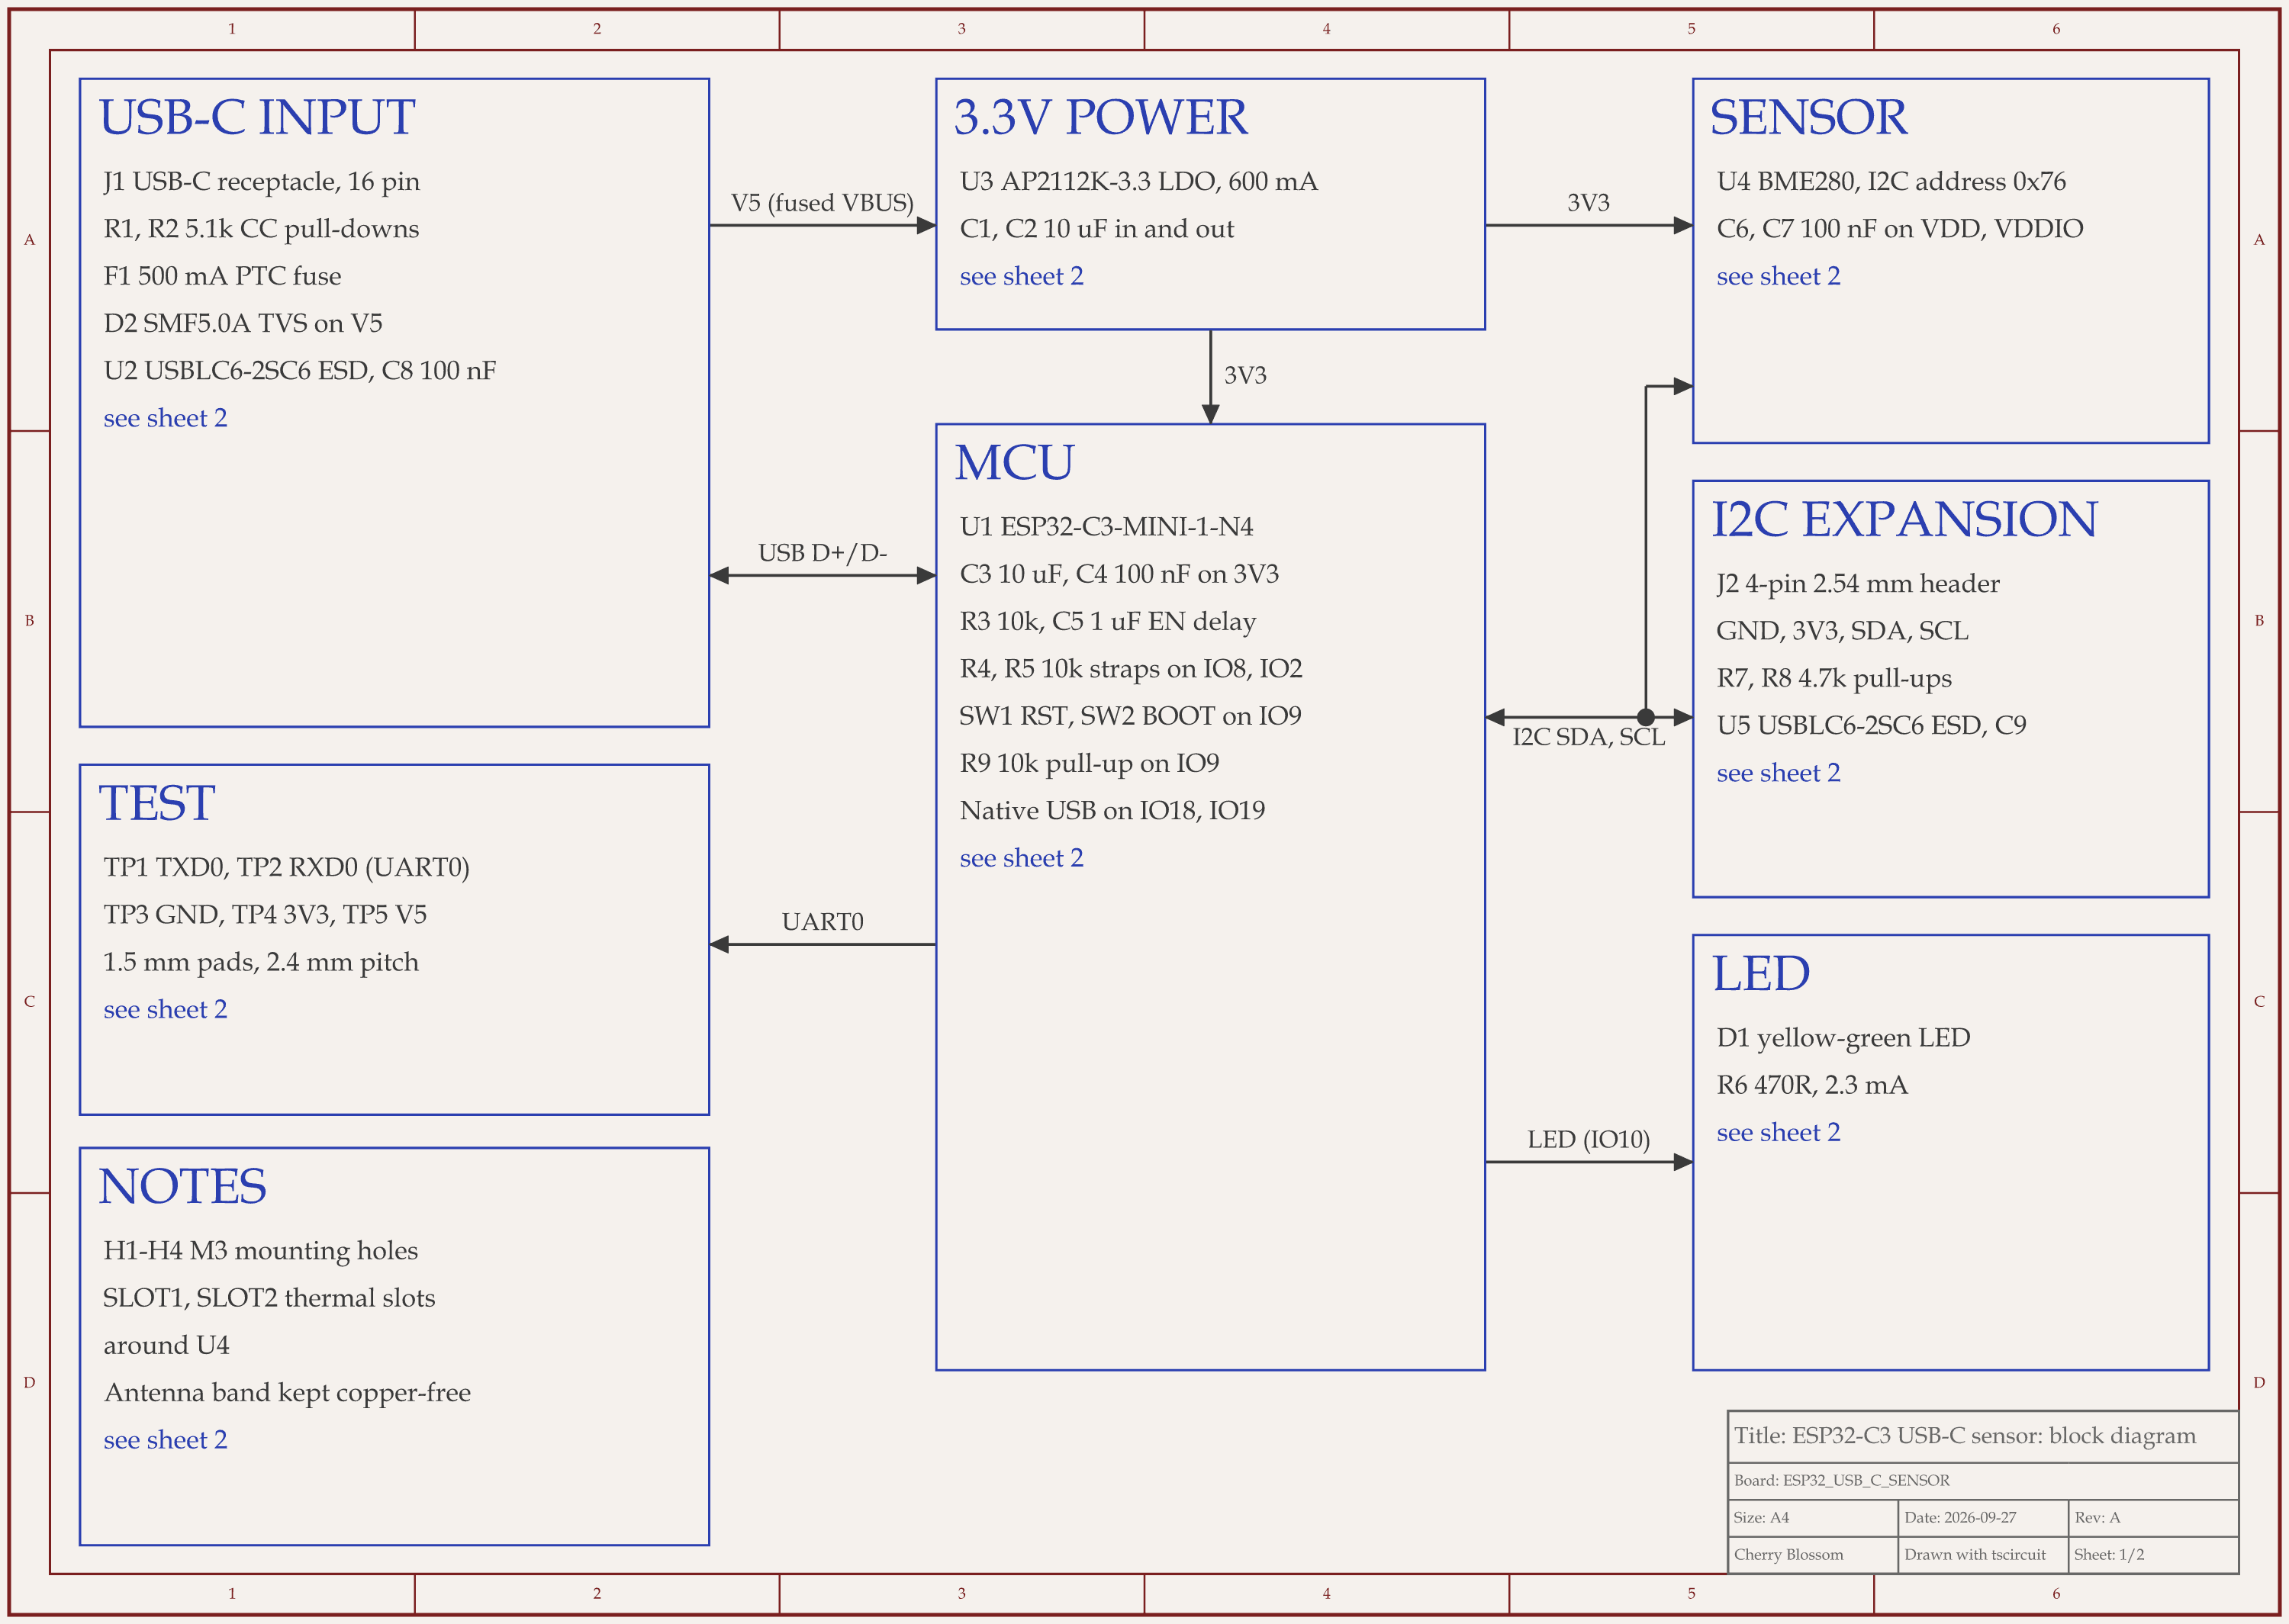This screenshot has width=2289, height=1624.
Task: Select 'J1 USB-C receptacle, 16 pin' line
Action: (x=261, y=182)
